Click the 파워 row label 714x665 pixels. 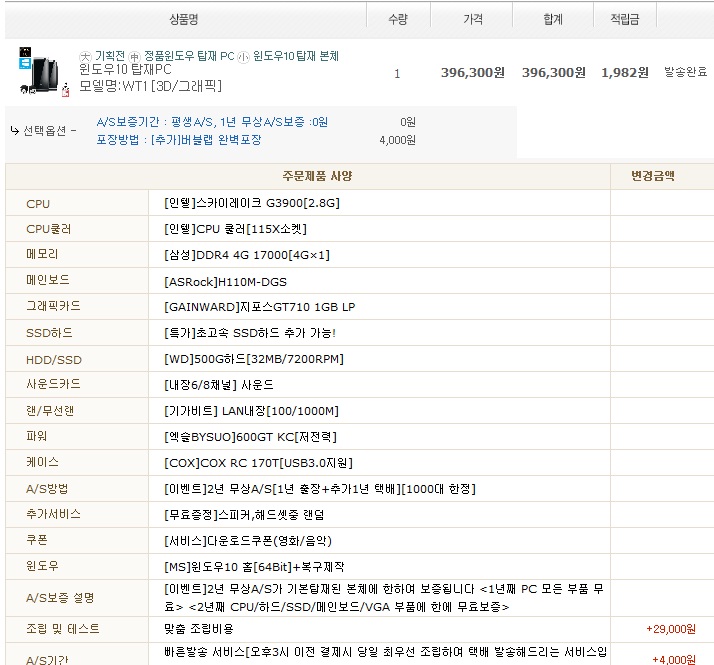(36, 436)
